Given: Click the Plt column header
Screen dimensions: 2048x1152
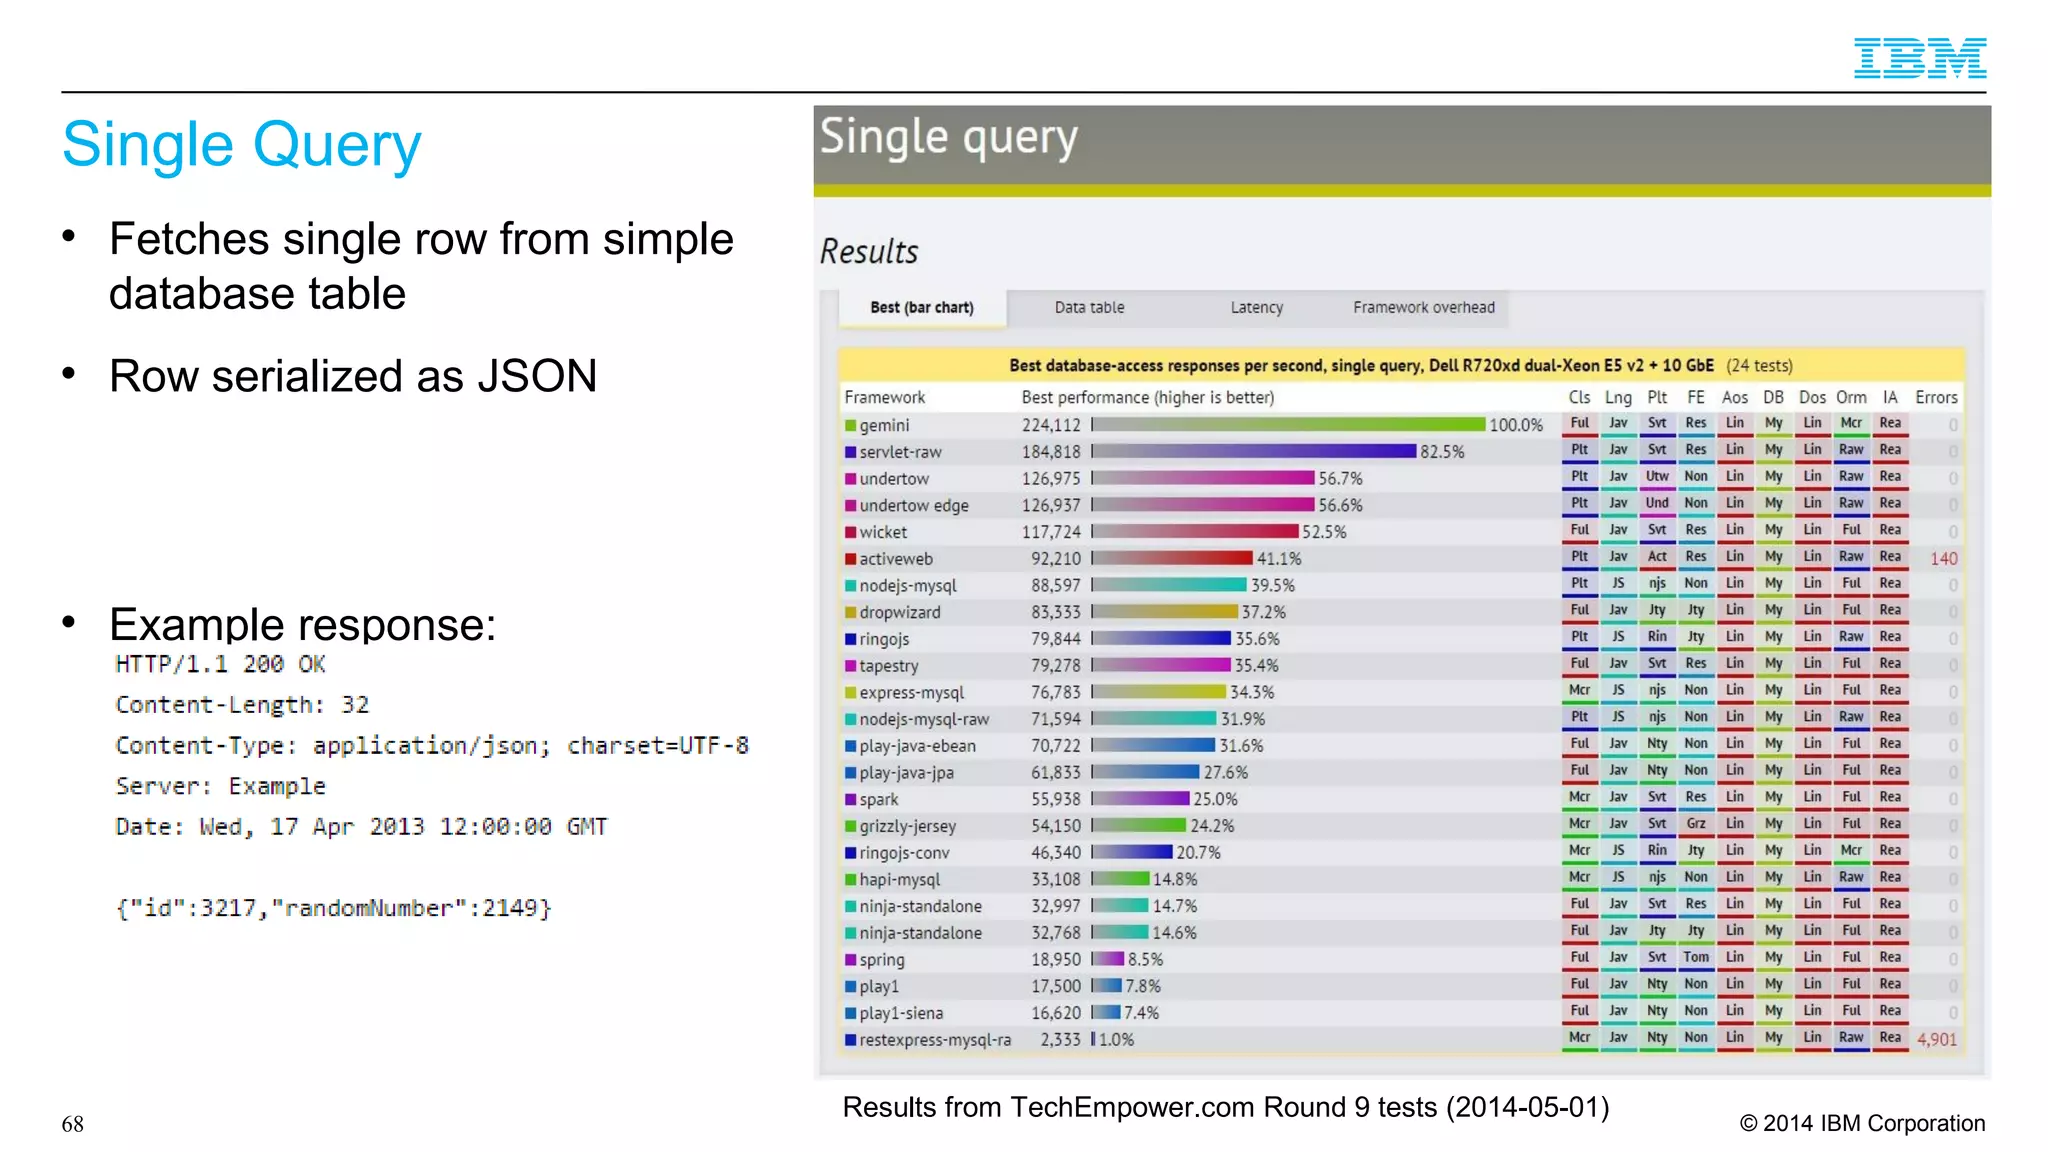Looking at the screenshot, I should point(1657,398).
